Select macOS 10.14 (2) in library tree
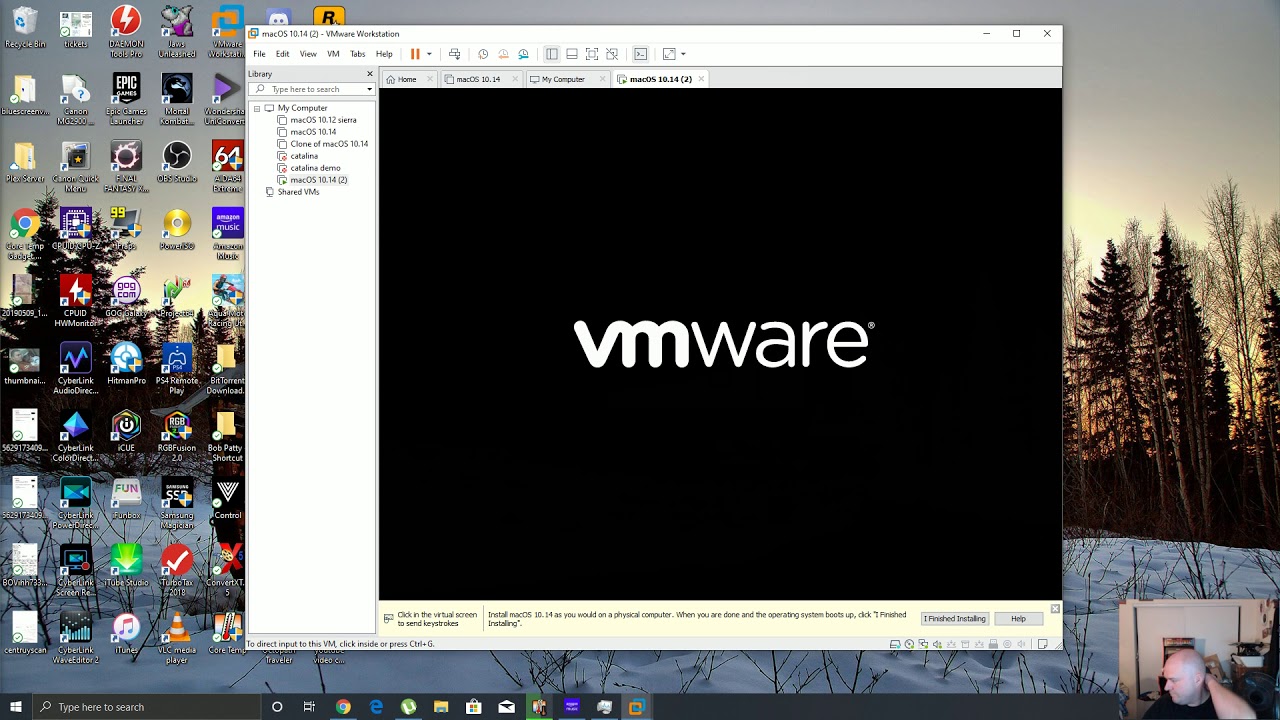The width and height of the screenshot is (1280, 720). [x=318, y=180]
